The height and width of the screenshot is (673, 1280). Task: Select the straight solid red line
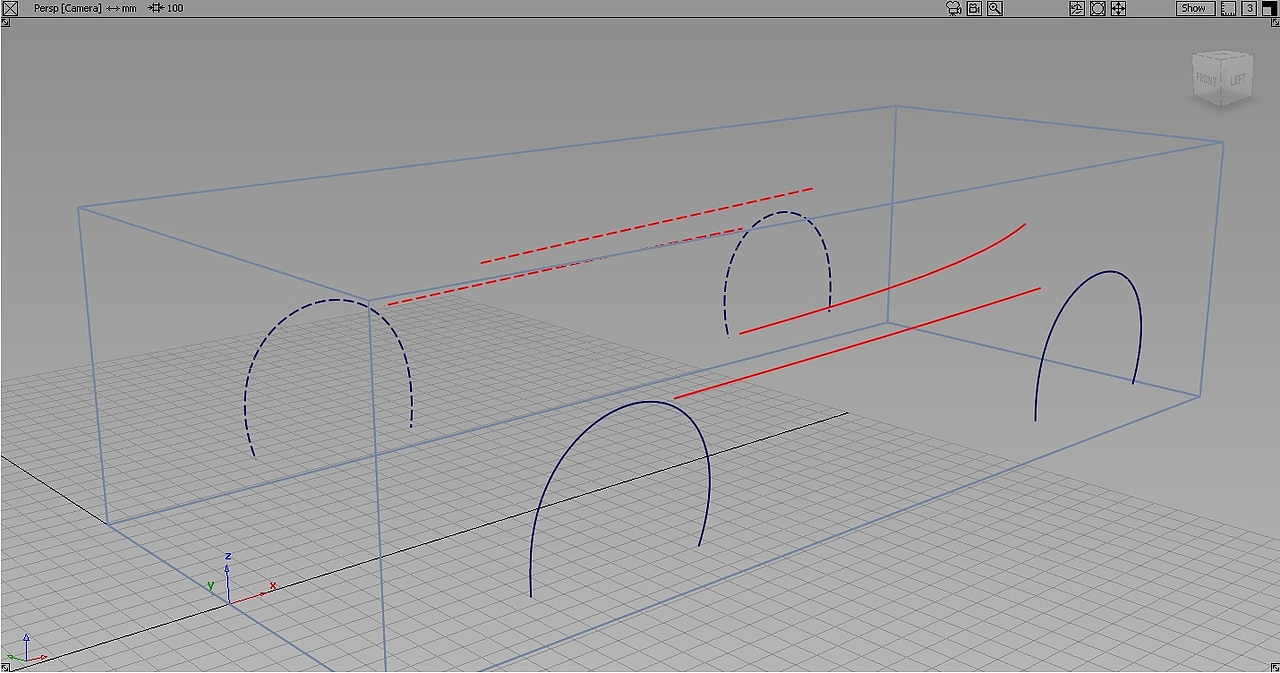point(857,343)
